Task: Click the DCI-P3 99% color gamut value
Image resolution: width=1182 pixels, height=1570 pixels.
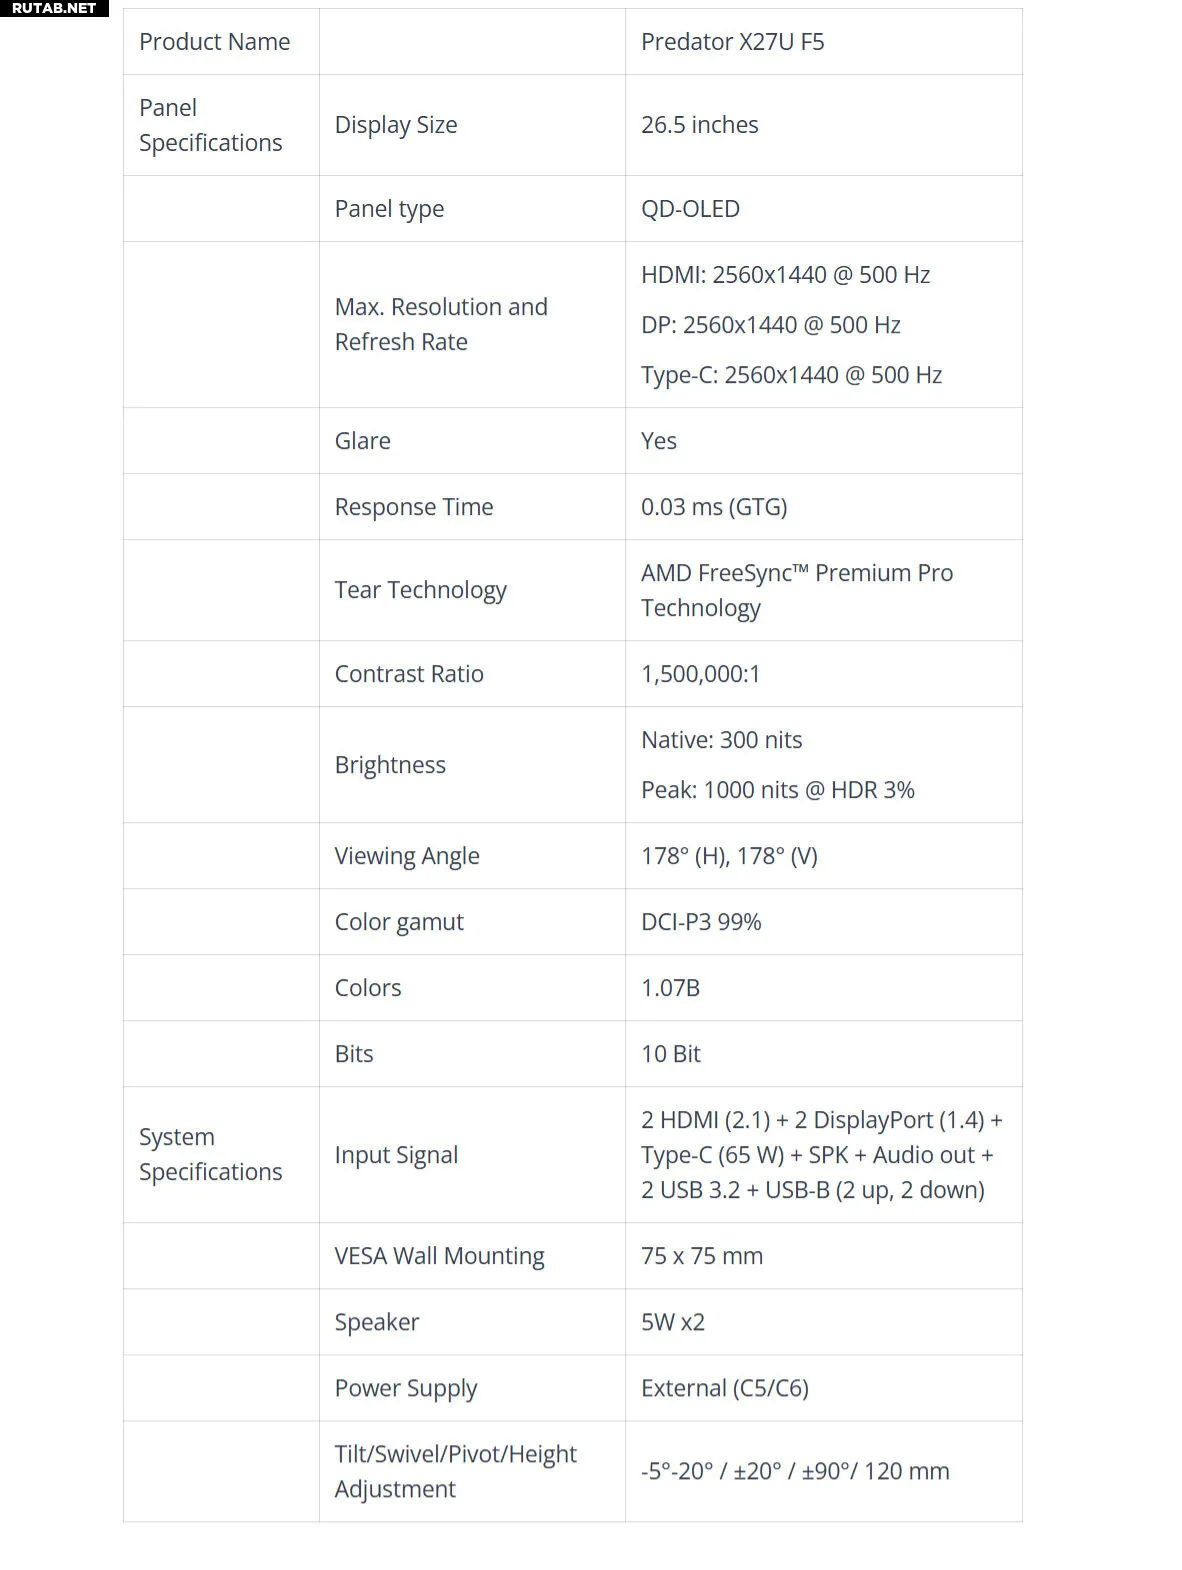Action: pos(701,922)
